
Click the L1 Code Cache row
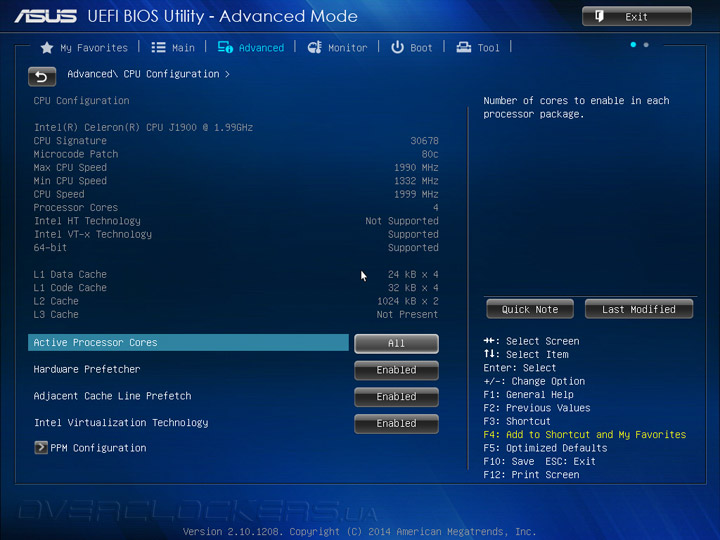pos(236,287)
